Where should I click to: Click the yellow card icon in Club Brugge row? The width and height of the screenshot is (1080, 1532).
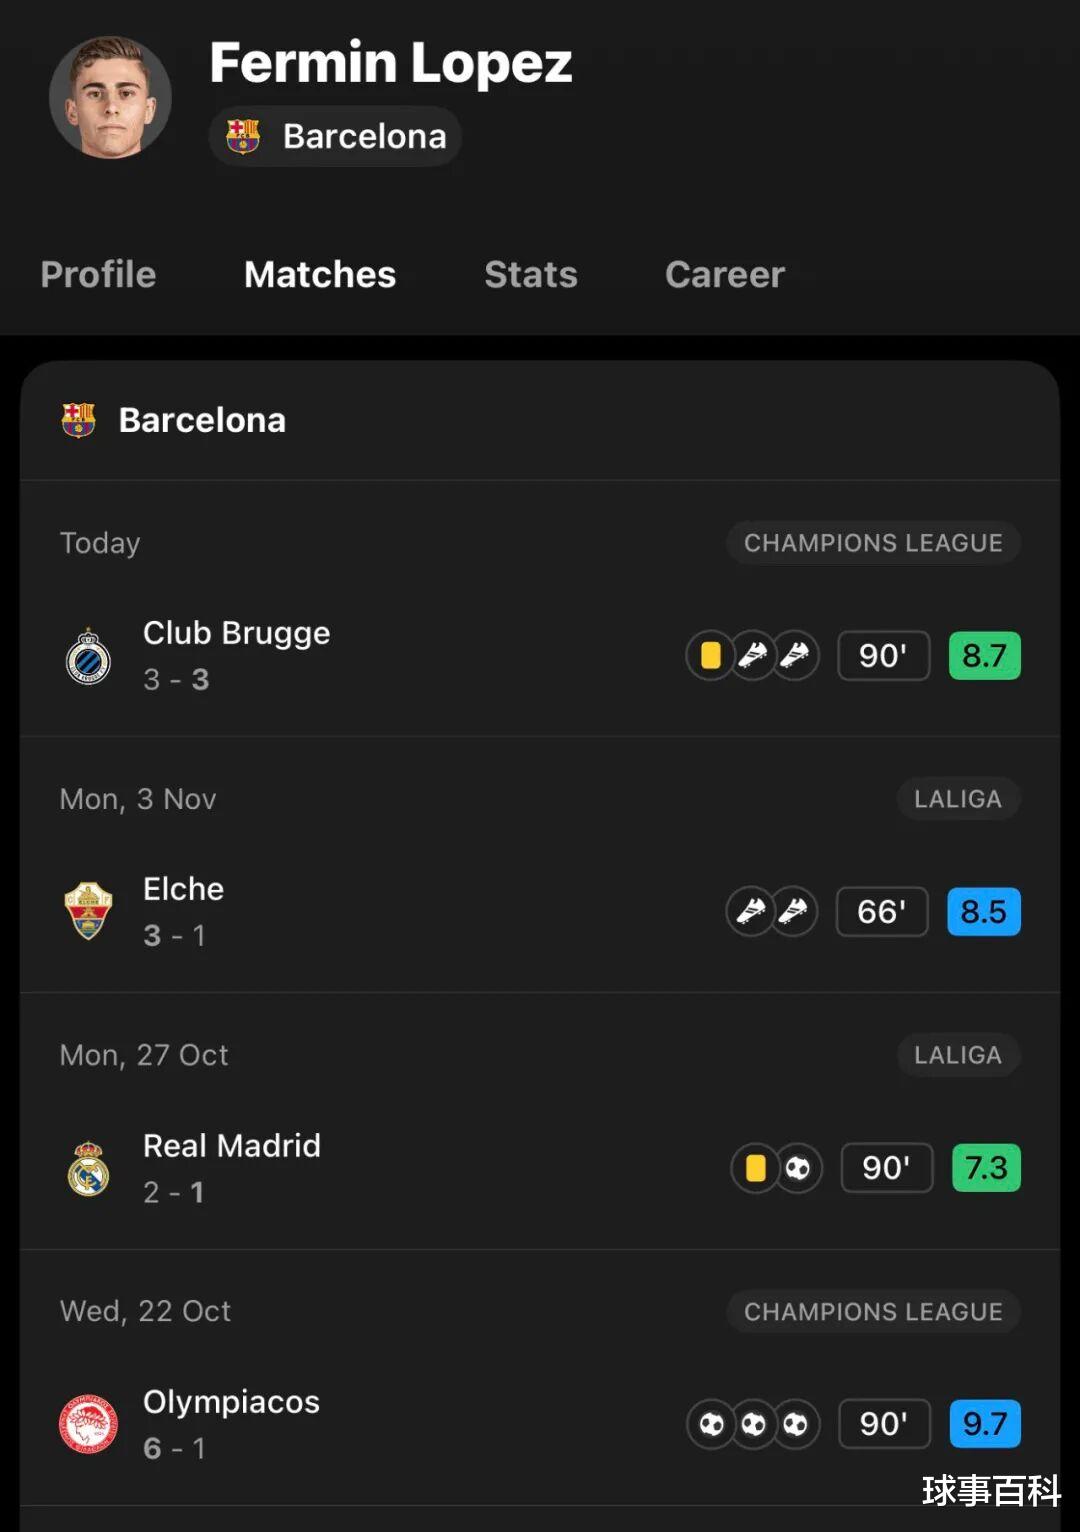(x=710, y=656)
